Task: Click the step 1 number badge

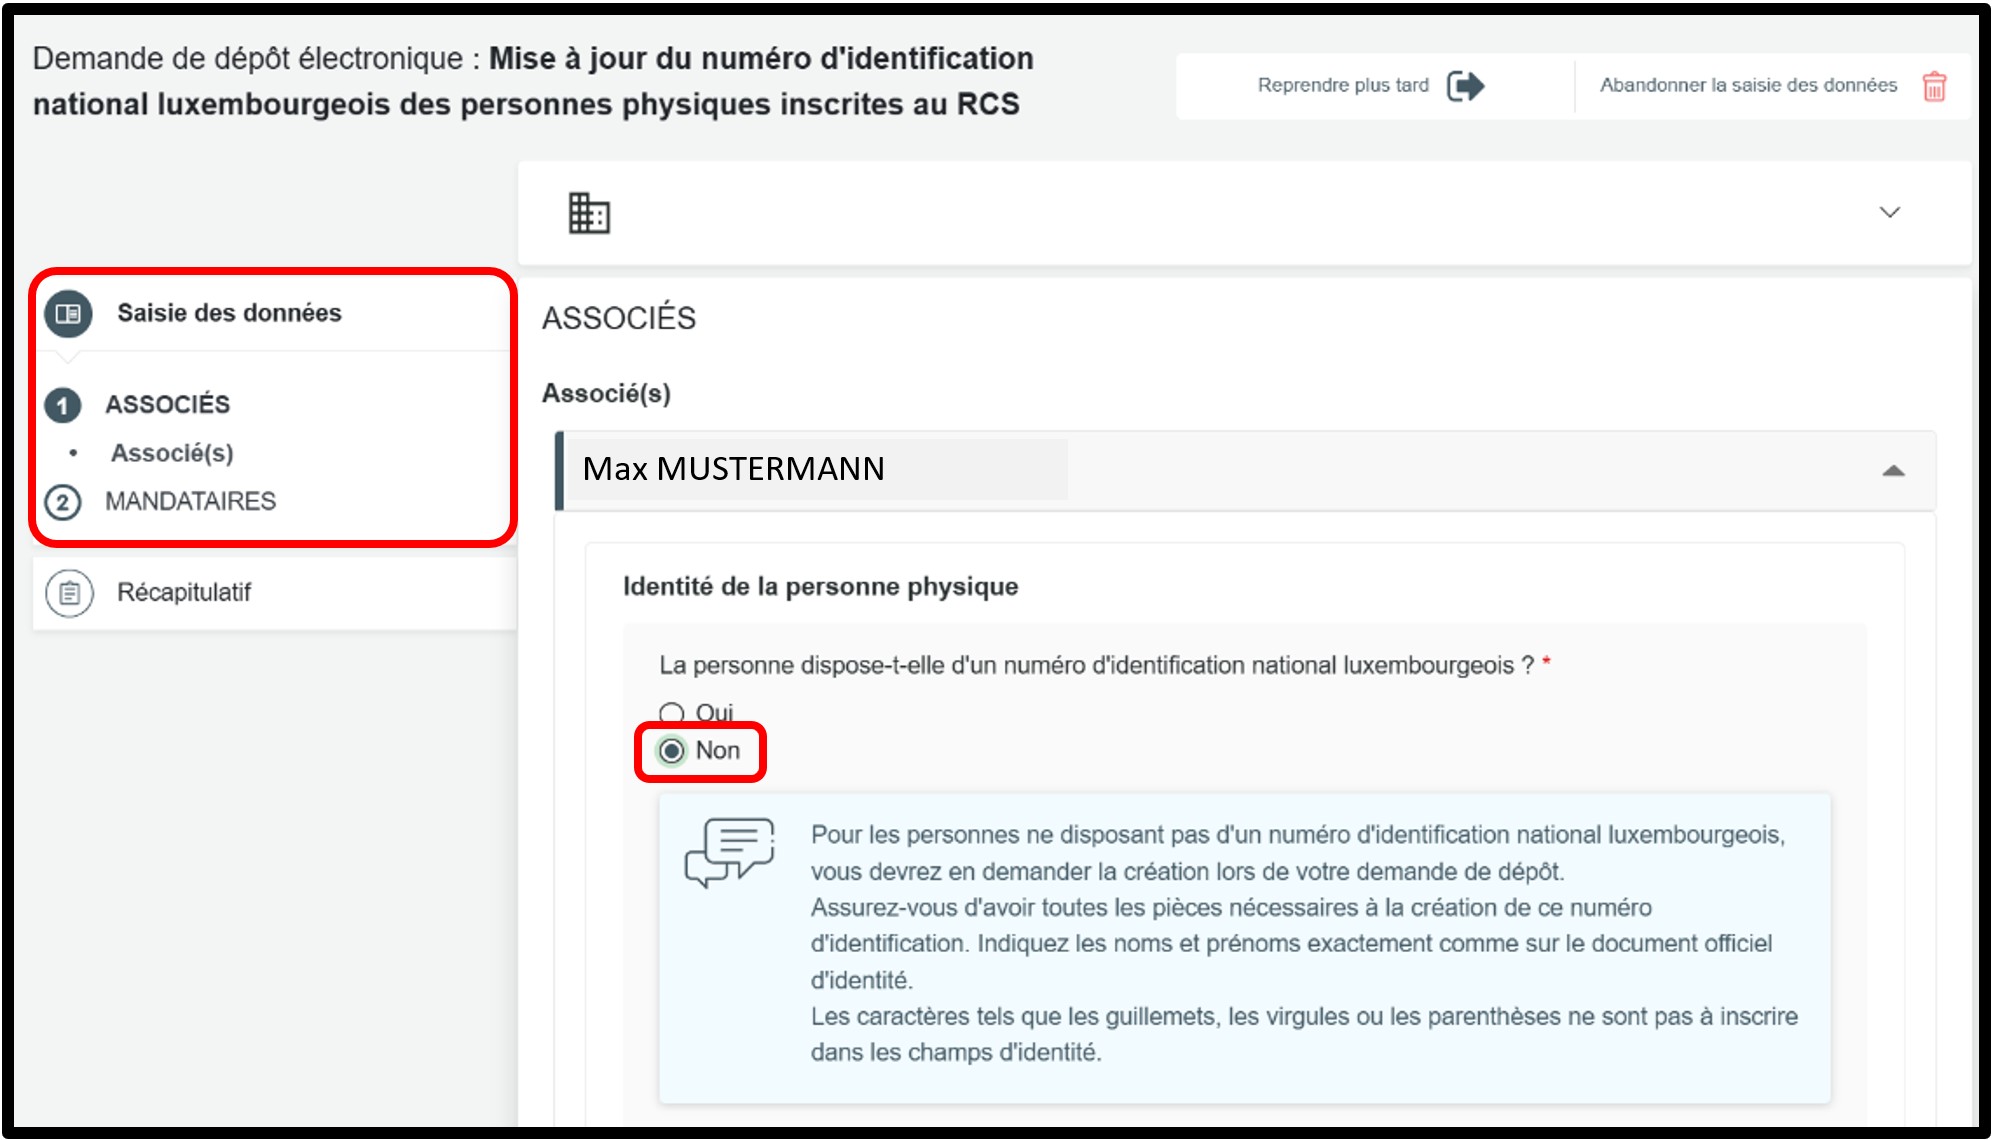Action: coord(63,405)
